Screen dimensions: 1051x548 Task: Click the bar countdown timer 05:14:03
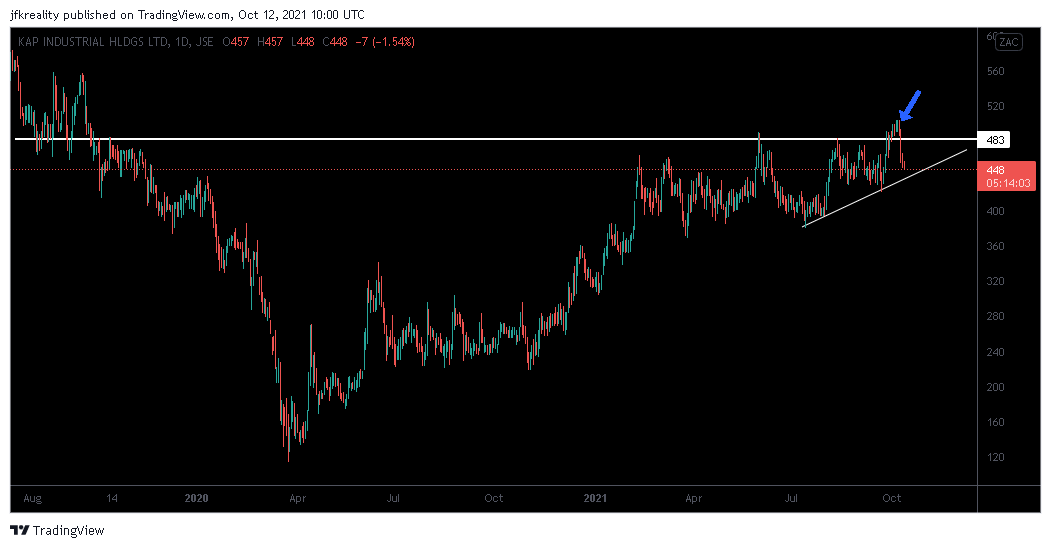tap(1008, 183)
